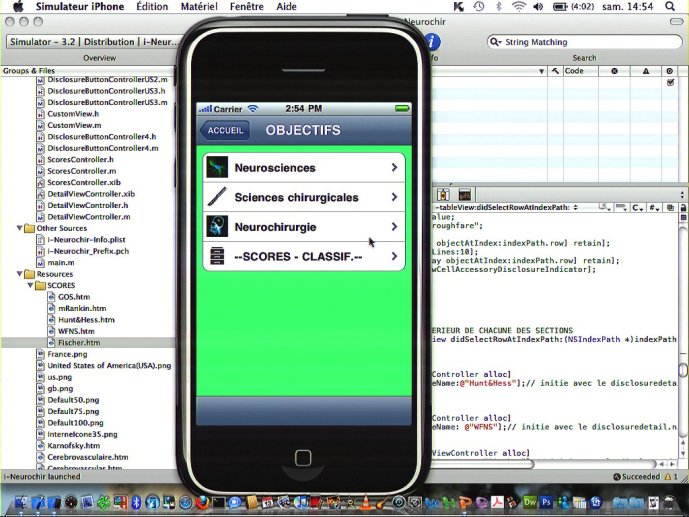Open the Time Machine icon in menu bar
The image size is (689, 517).
pos(479,7)
